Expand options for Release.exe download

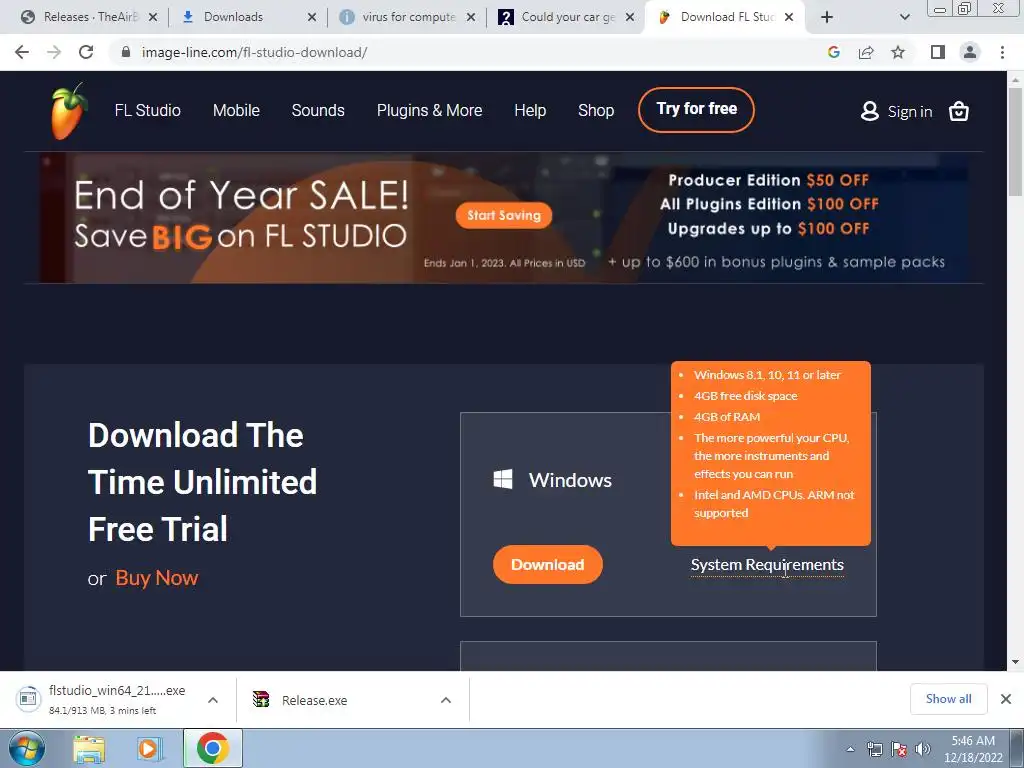pyautogui.click(x=446, y=699)
